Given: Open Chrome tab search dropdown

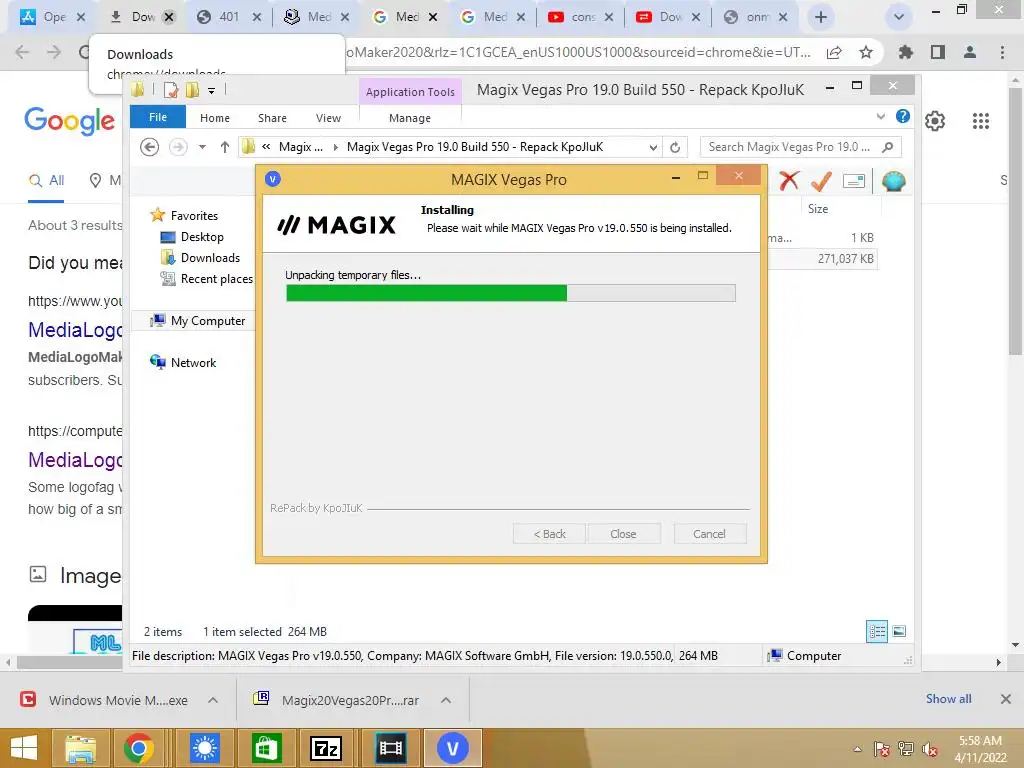Looking at the screenshot, I should [x=899, y=17].
